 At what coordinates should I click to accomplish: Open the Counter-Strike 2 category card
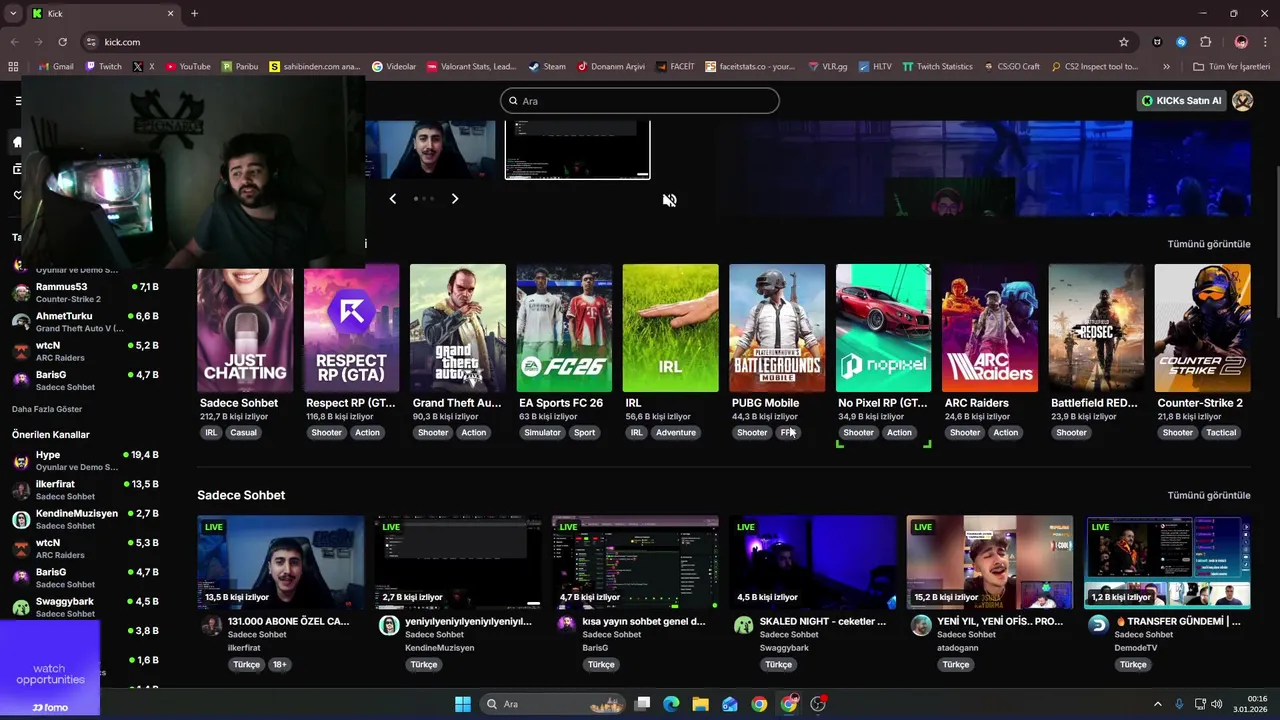pos(1202,328)
